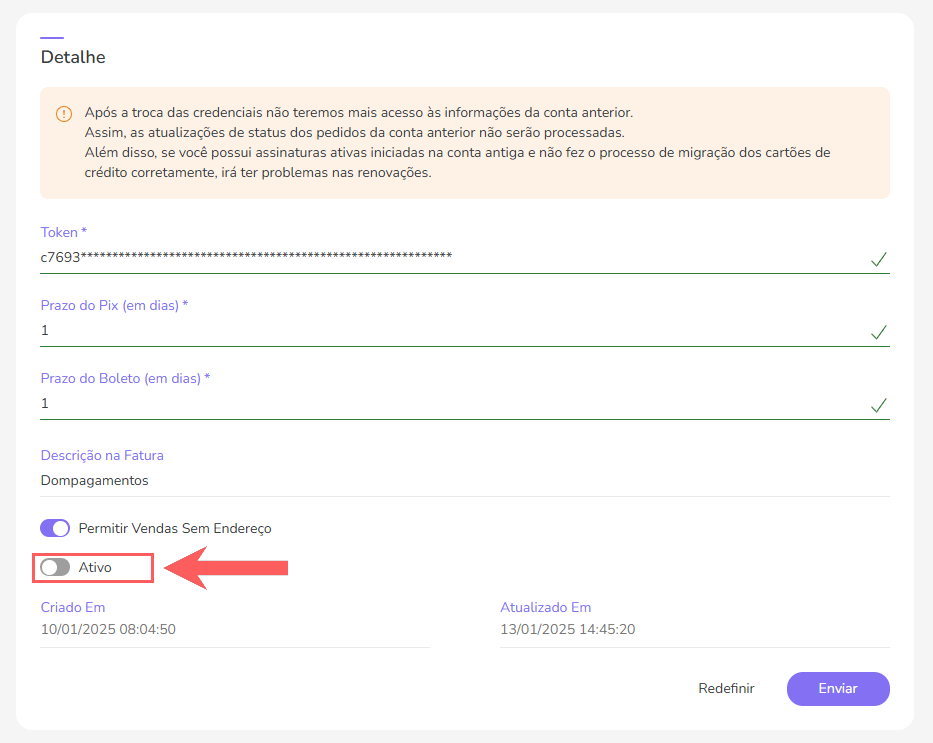
Task: Click the Detalhe section heading
Action: 73,57
